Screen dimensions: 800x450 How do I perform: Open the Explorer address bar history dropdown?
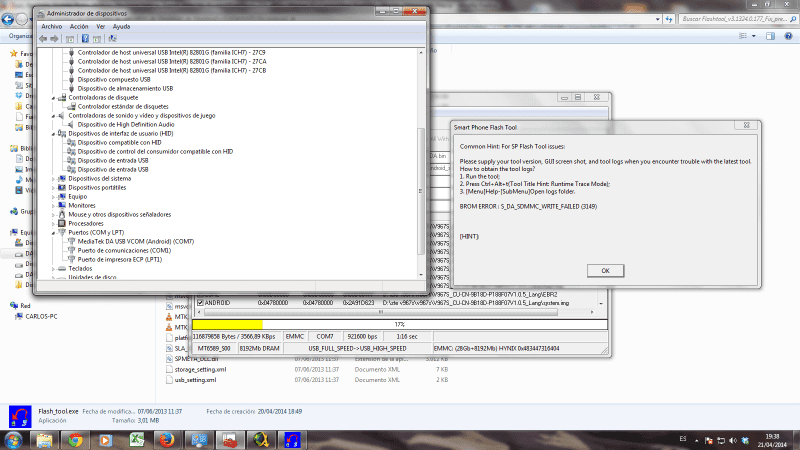657,19
